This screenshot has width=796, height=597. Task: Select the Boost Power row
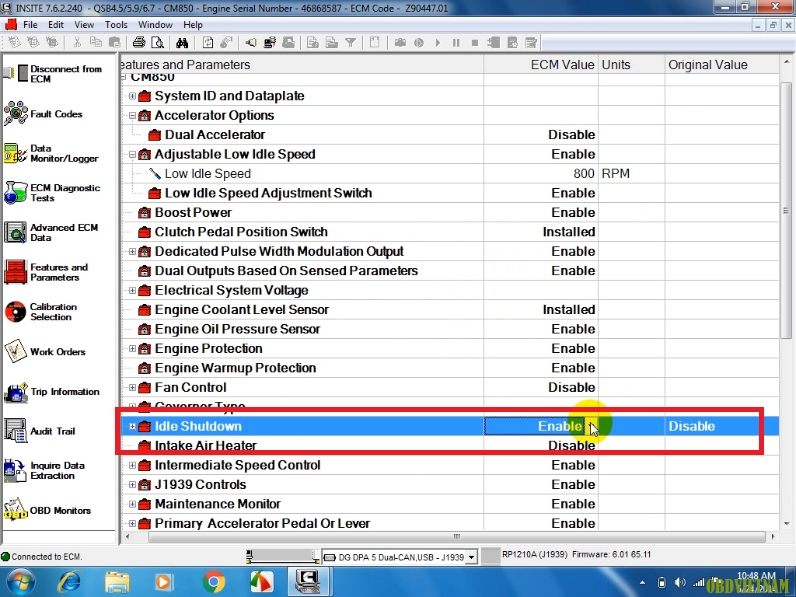pos(450,212)
